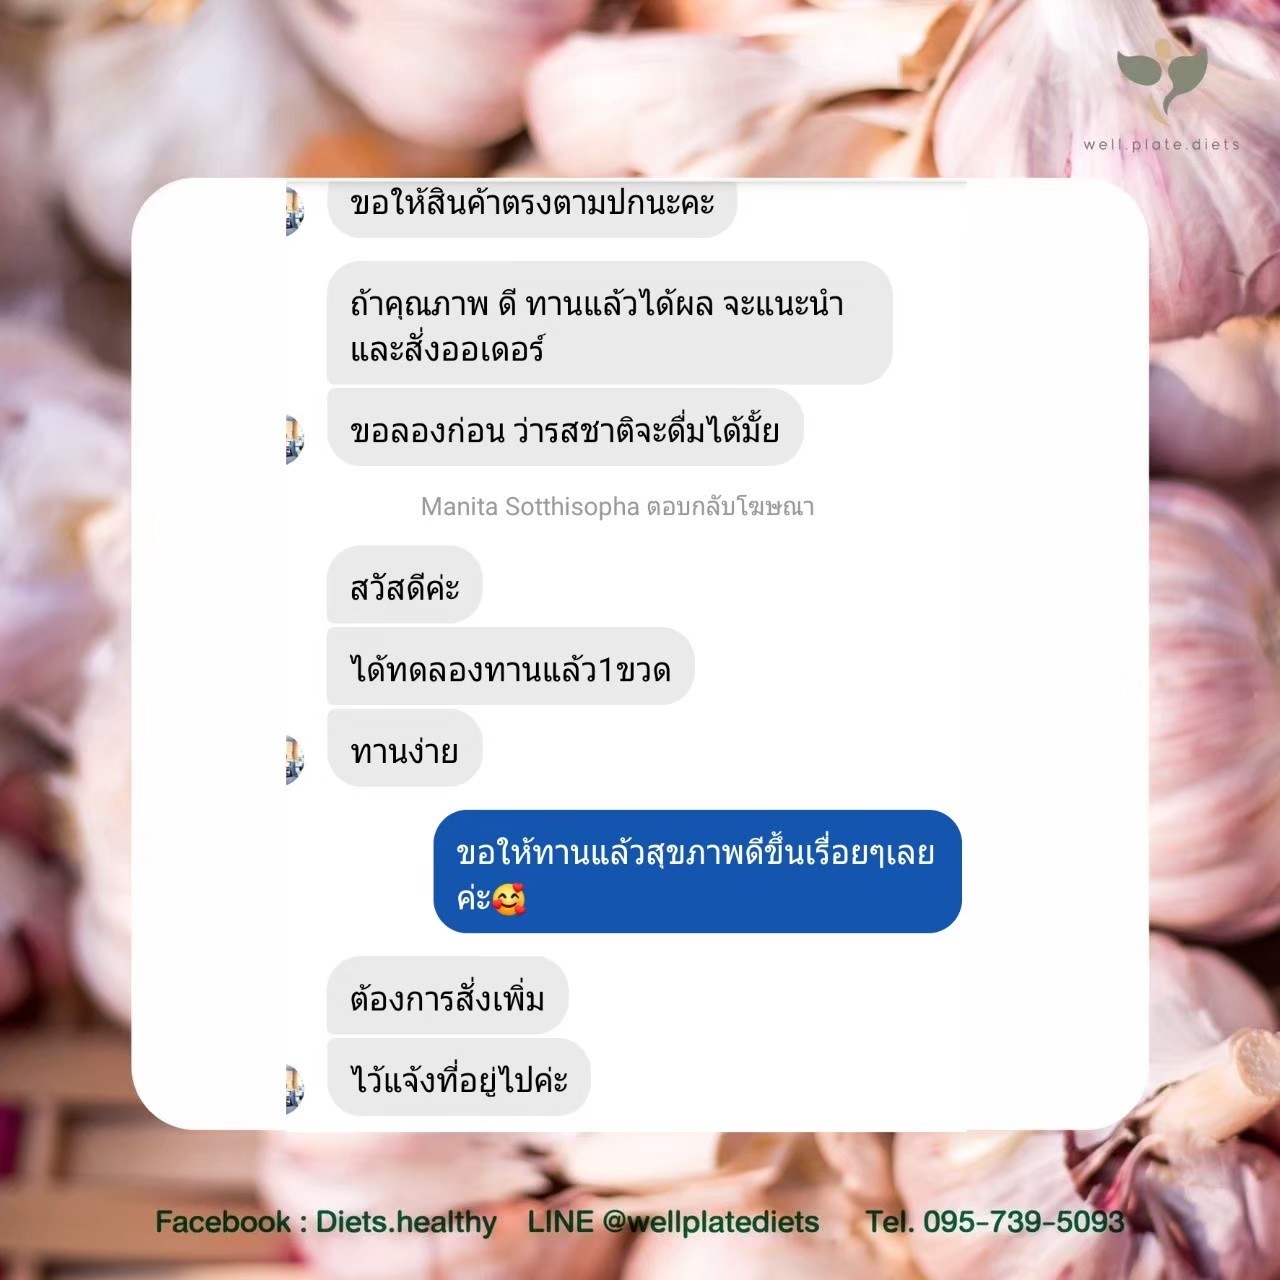Select the ไว้แจ้งที่อยู่ไปค่ะ message bubble
Viewport: 1280px width, 1280px height.
pyautogui.click(x=458, y=1078)
